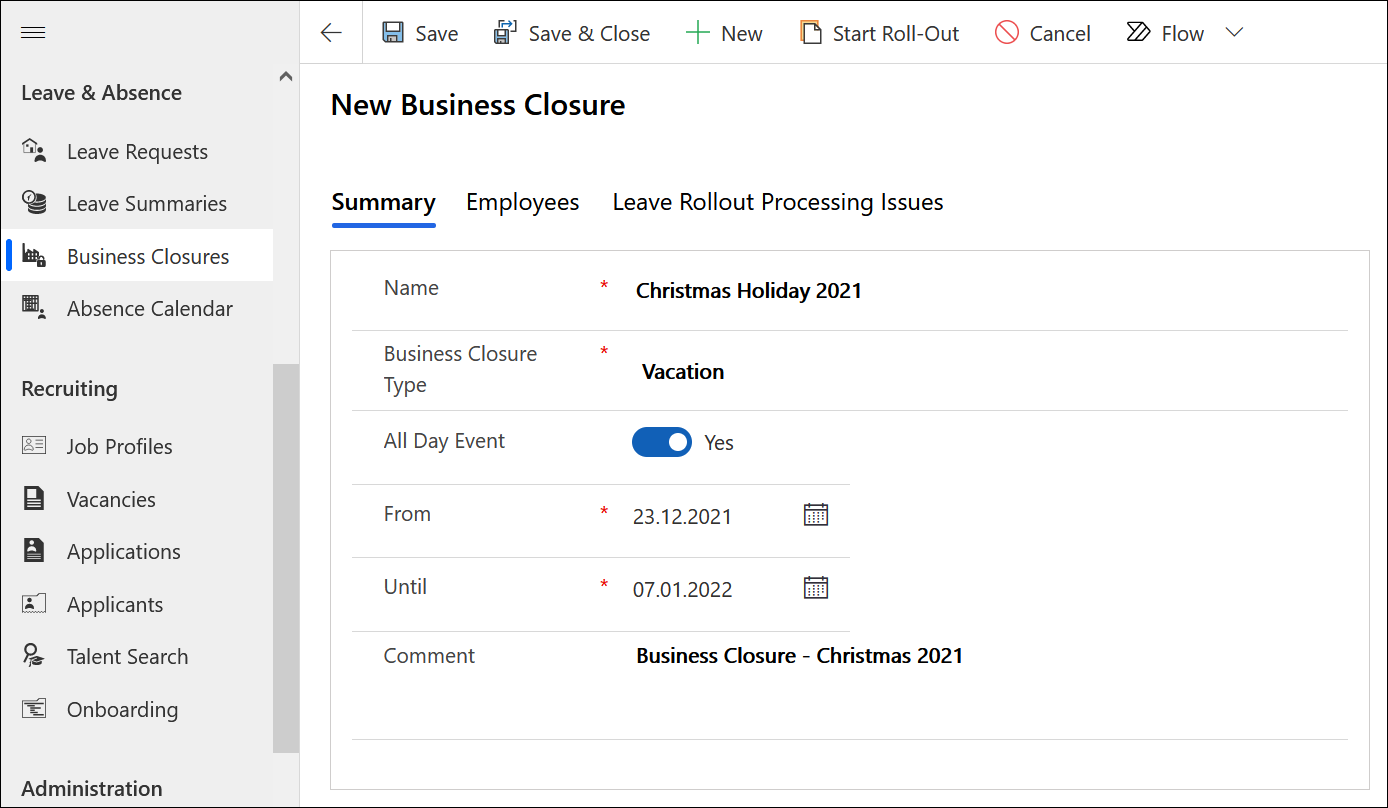Toggle the All Day Event switch

(661, 442)
